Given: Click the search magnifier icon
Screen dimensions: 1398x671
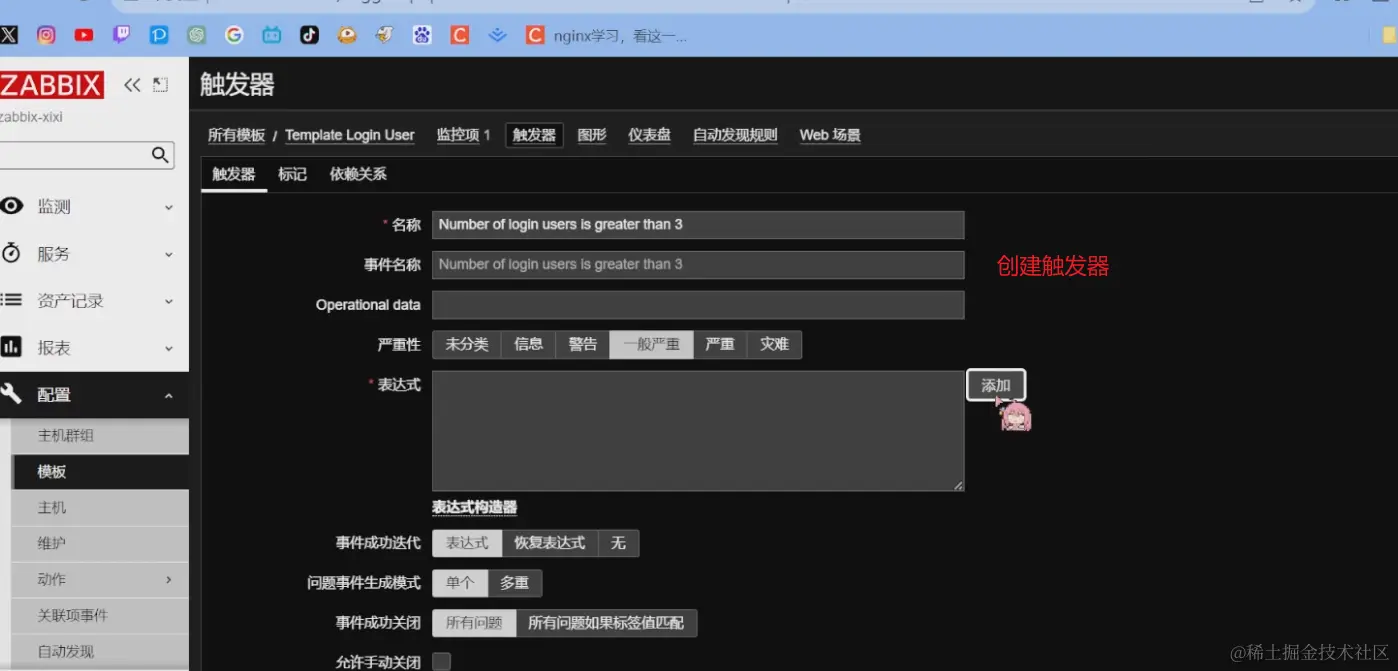Looking at the screenshot, I should point(160,155).
